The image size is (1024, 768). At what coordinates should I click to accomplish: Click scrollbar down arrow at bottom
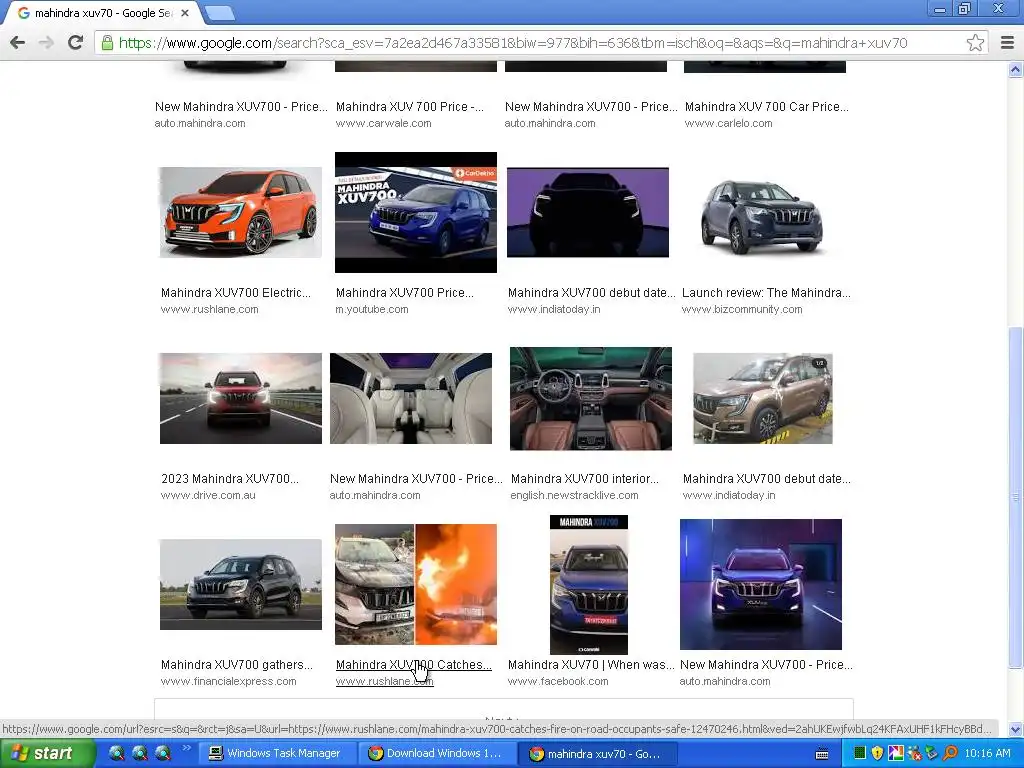point(1015,729)
